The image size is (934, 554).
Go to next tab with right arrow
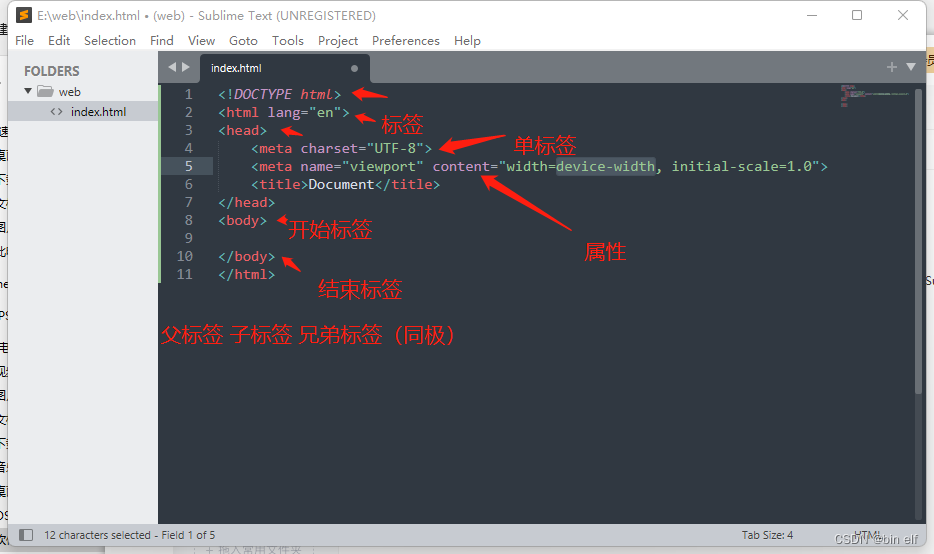coord(186,67)
